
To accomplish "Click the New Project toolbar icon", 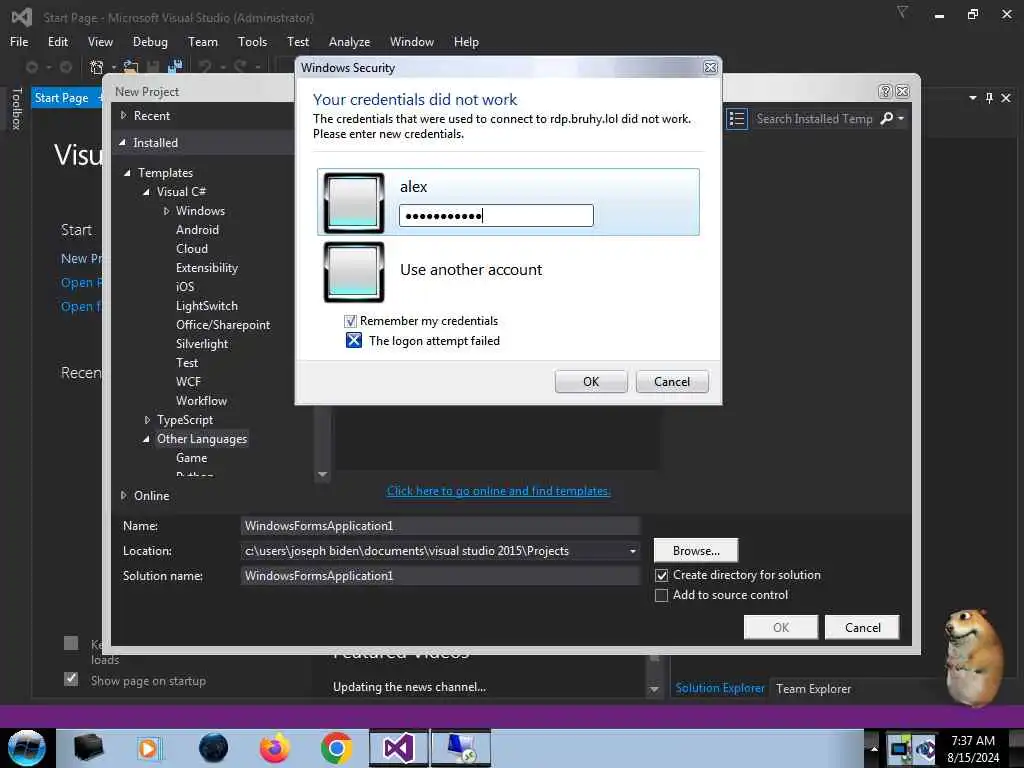I will coord(97,67).
